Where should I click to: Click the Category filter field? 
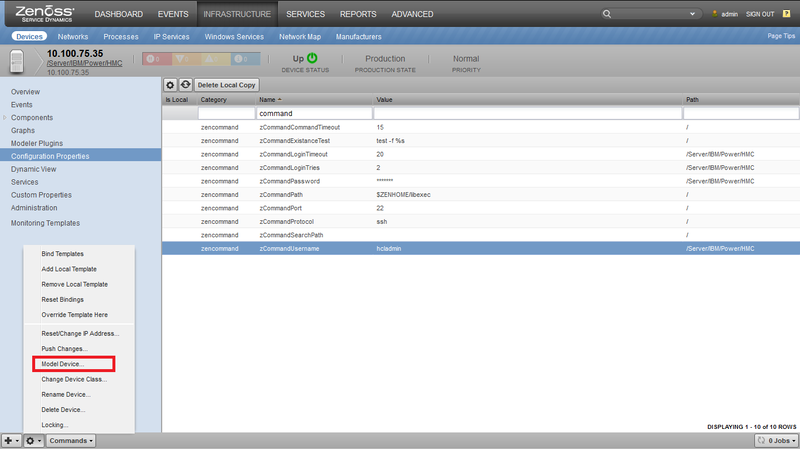pyautogui.click(x=227, y=114)
